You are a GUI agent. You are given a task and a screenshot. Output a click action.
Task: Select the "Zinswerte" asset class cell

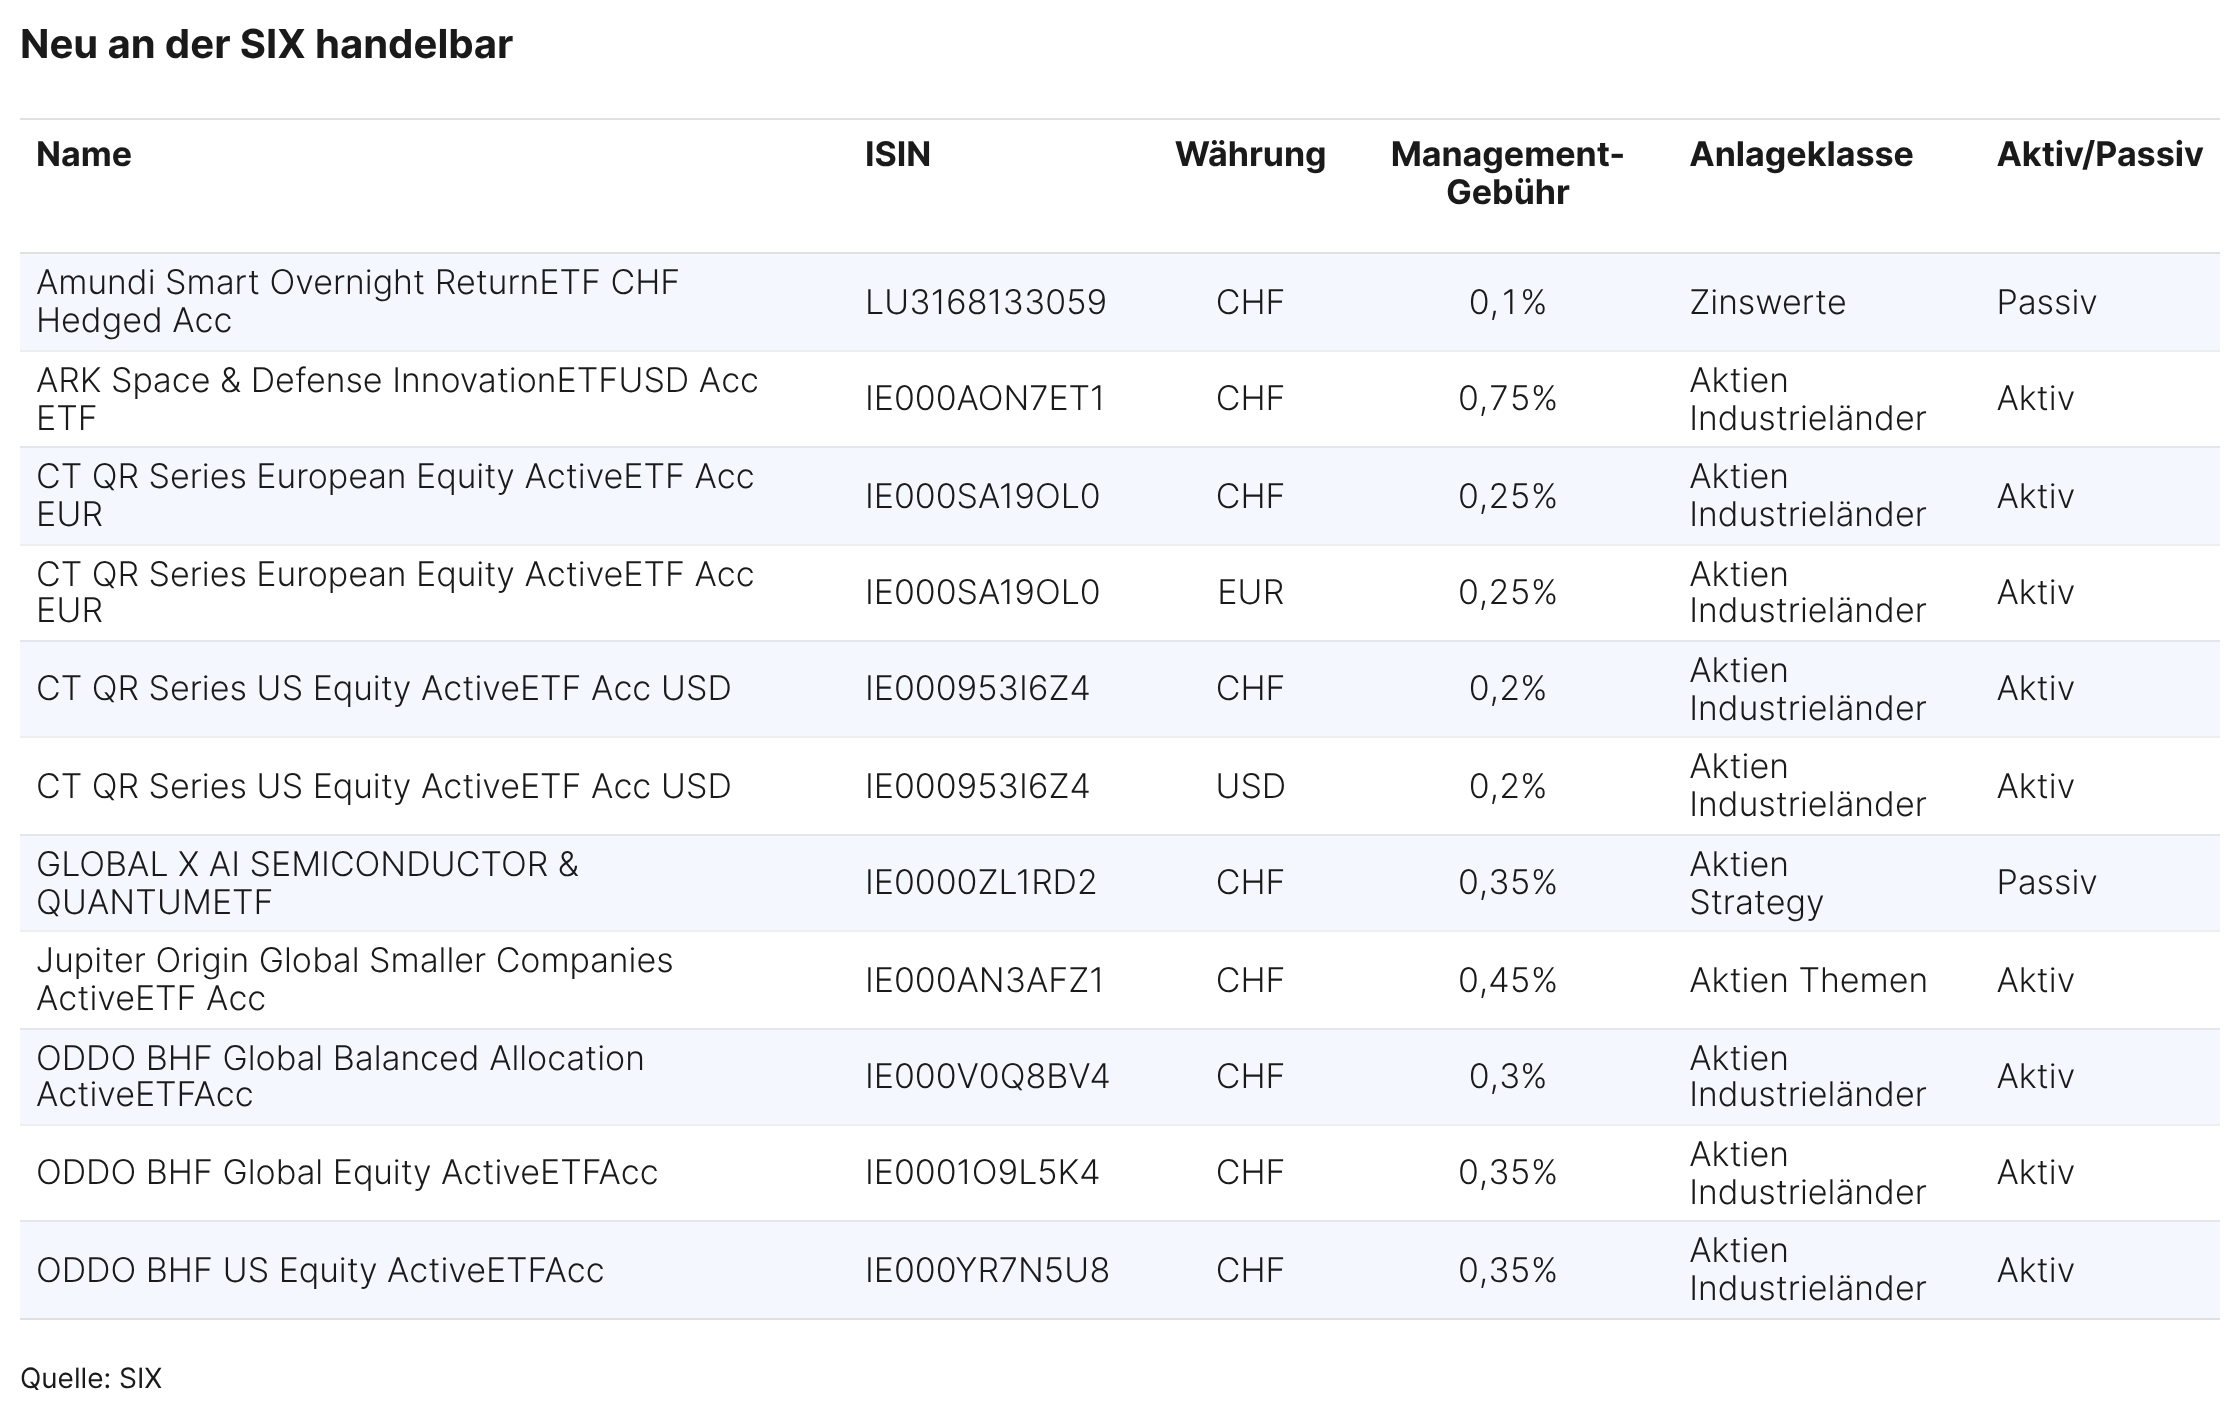pyautogui.click(x=1767, y=302)
